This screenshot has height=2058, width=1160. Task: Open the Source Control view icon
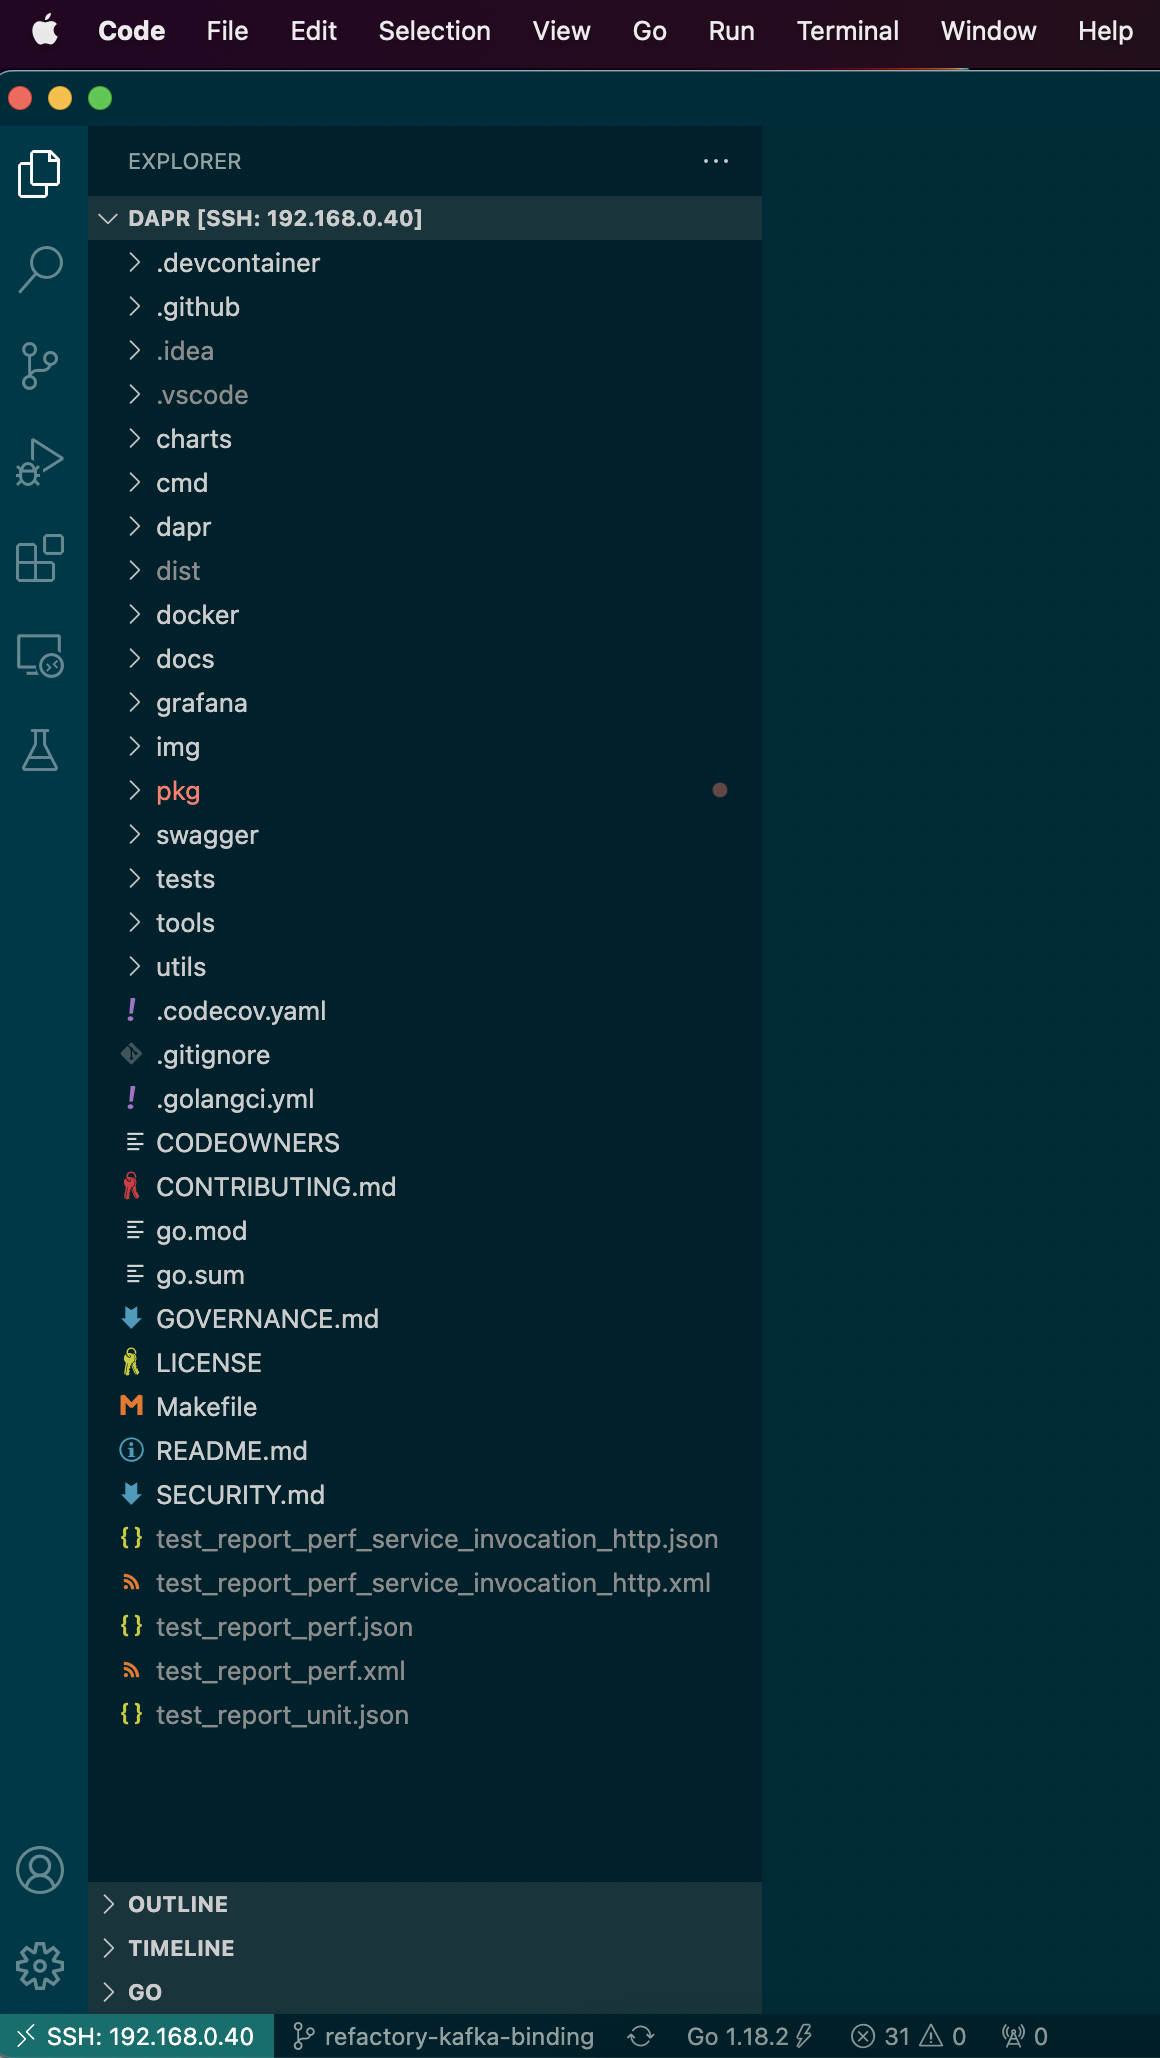click(x=40, y=366)
